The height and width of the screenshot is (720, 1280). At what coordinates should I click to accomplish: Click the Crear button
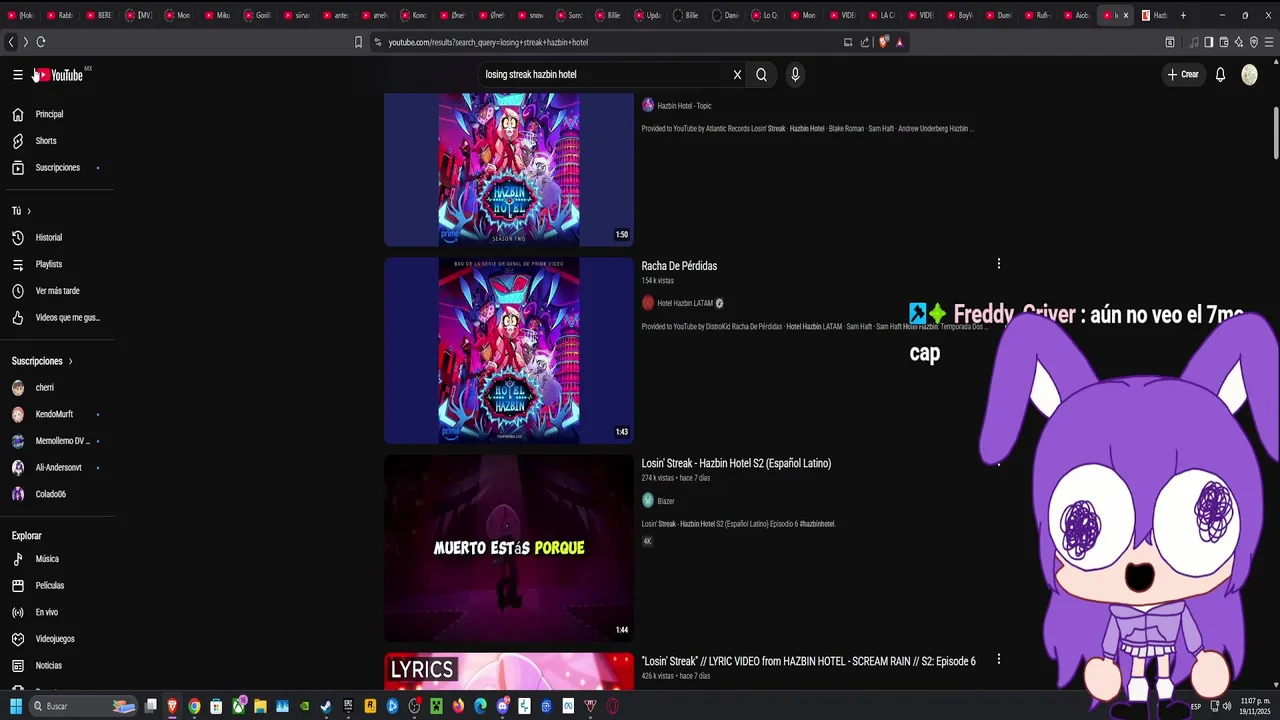click(1183, 75)
